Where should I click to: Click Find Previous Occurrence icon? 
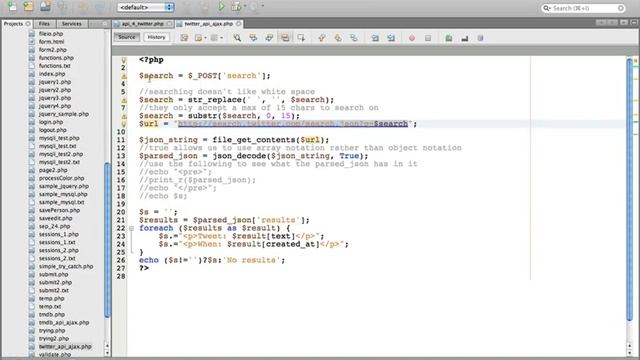pyautogui.click(x=253, y=38)
